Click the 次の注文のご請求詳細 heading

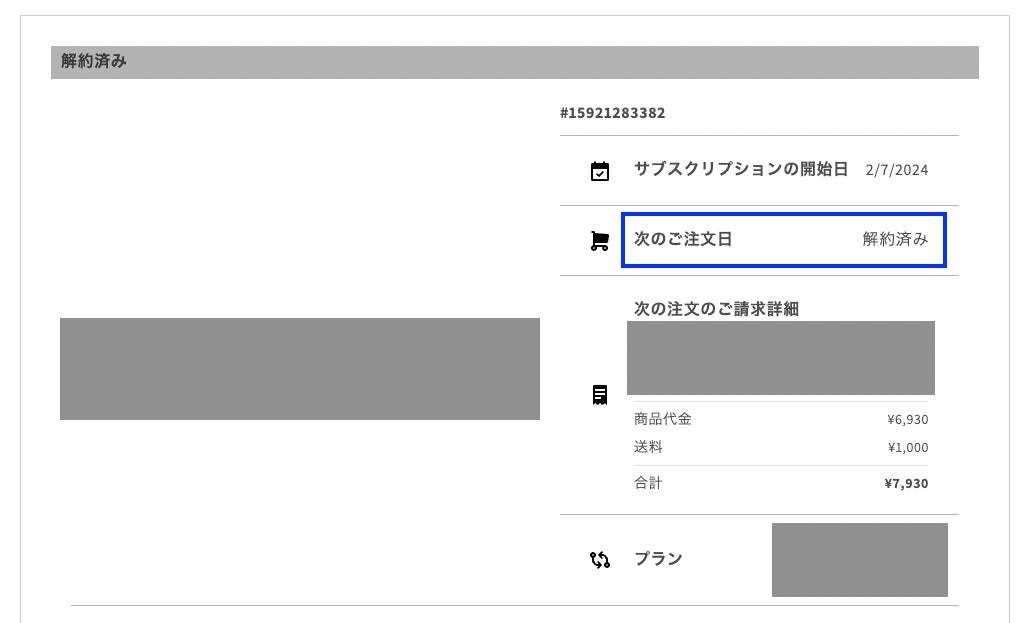pos(716,309)
